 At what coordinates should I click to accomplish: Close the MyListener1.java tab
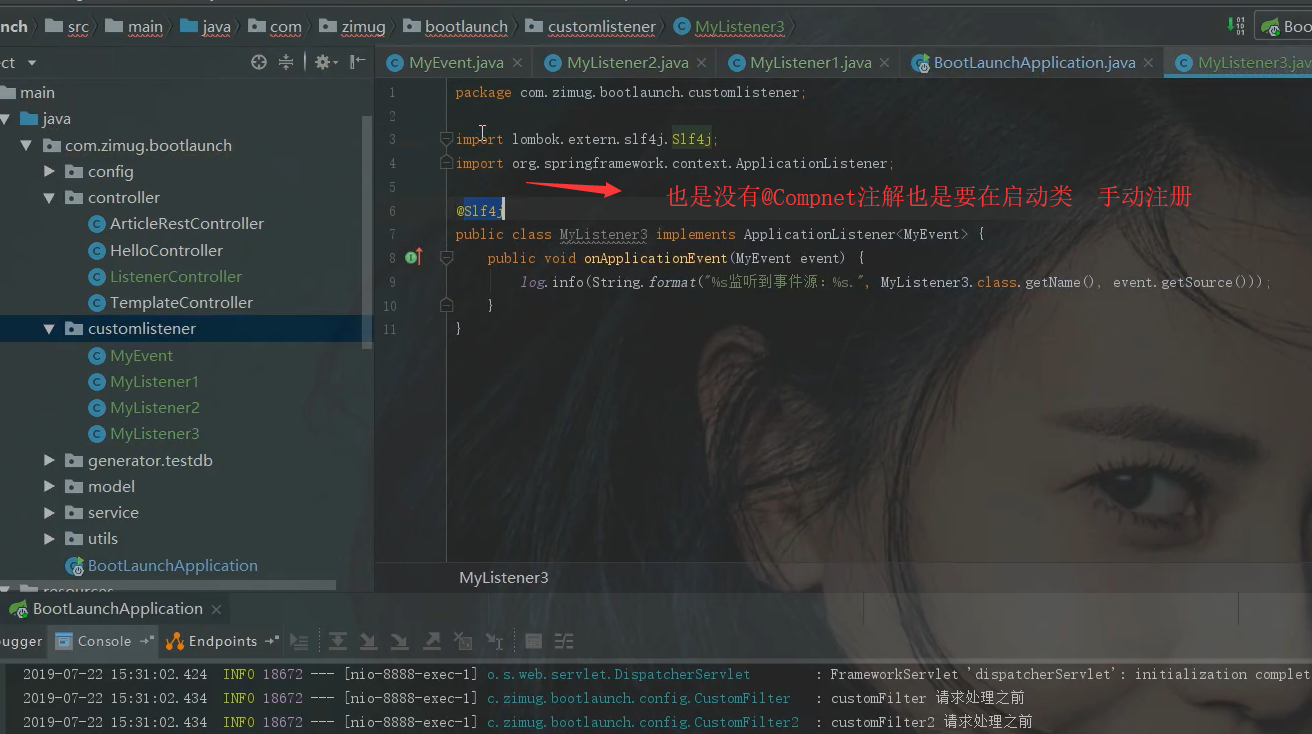tap(885, 62)
